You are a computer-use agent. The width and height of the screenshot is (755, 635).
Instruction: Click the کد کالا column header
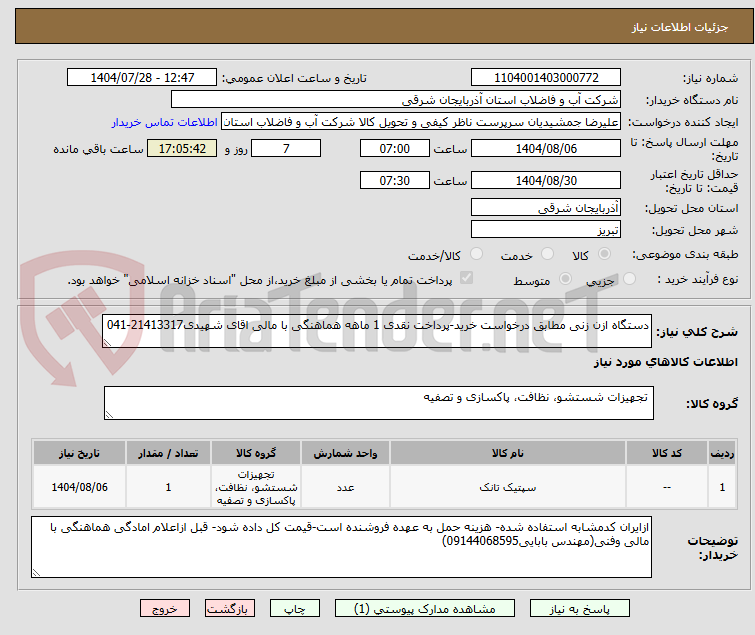666,453
